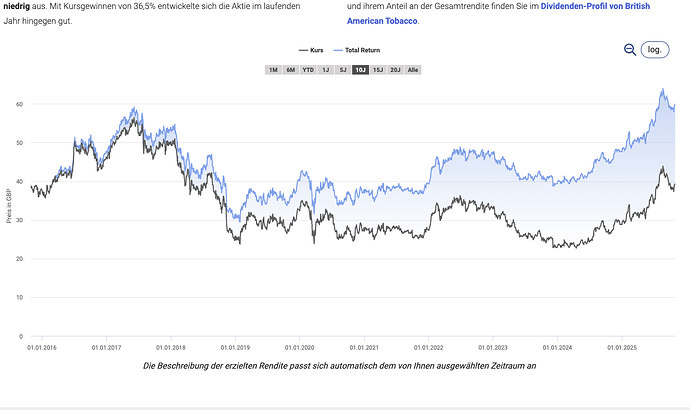Click the 01.01.2016 x-axis date label

pyautogui.click(x=43, y=348)
